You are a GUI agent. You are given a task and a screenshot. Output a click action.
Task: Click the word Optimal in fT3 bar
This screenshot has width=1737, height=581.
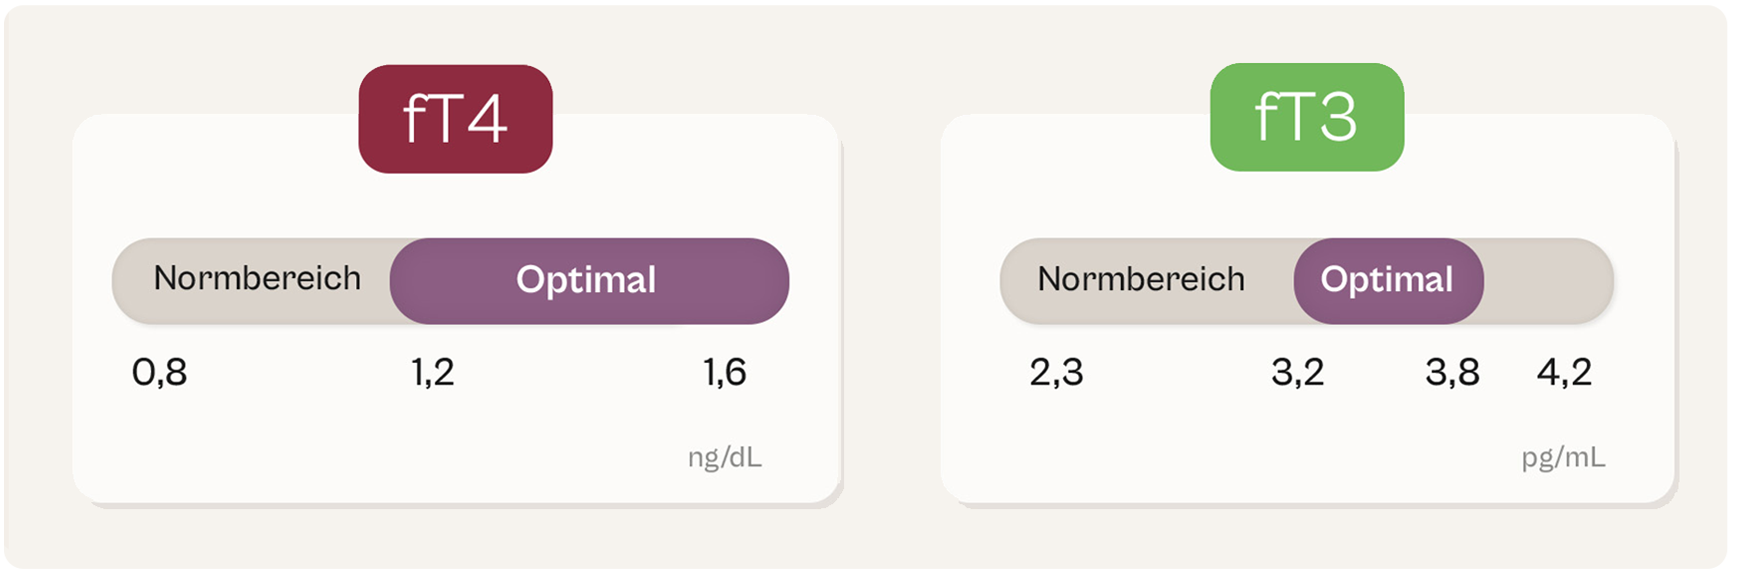tap(1387, 281)
